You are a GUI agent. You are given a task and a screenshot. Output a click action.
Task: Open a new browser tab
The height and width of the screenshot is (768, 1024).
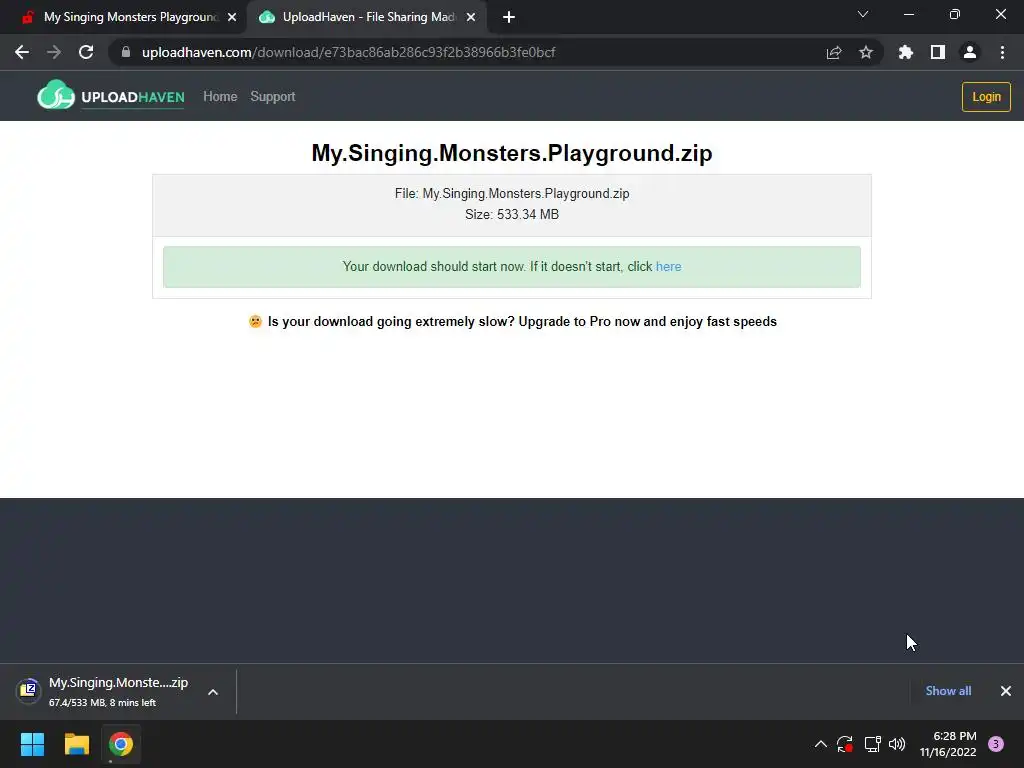(509, 17)
